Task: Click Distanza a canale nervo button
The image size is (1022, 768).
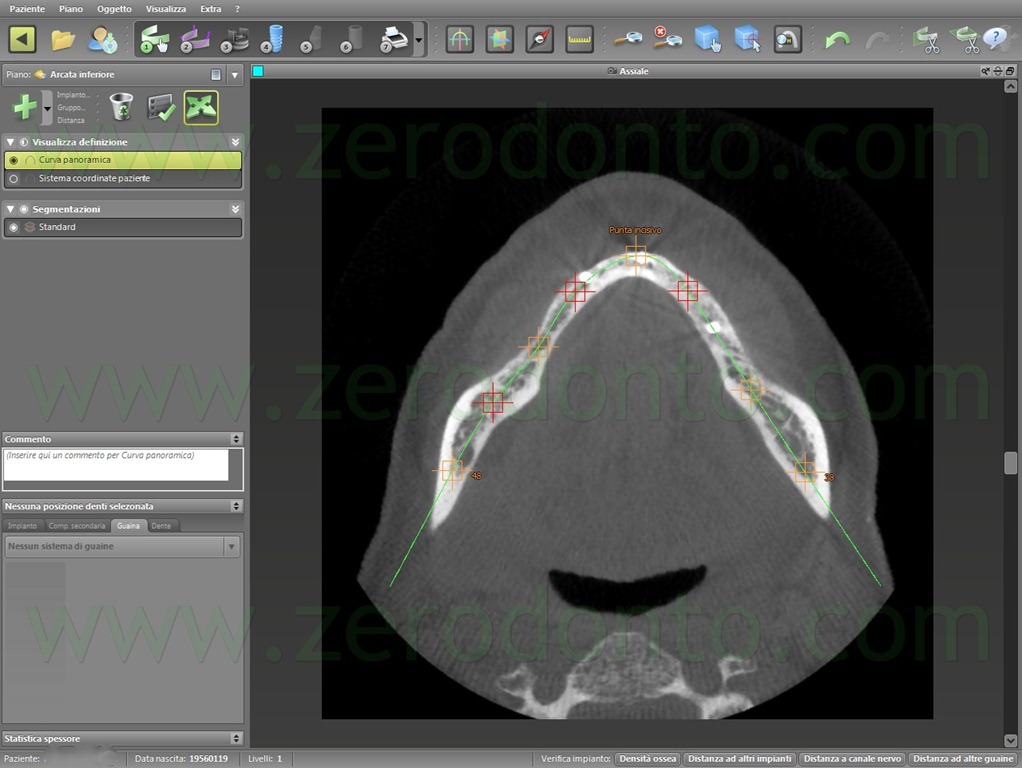Action: click(852, 759)
